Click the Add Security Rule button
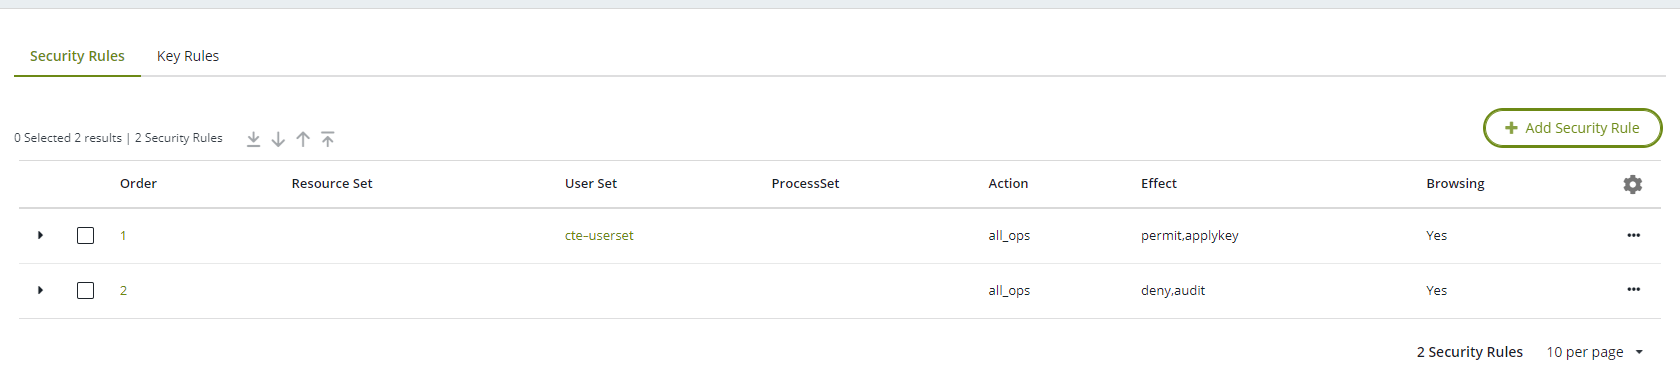Image resolution: width=1680 pixels, height=379 pixels. 1572,128
